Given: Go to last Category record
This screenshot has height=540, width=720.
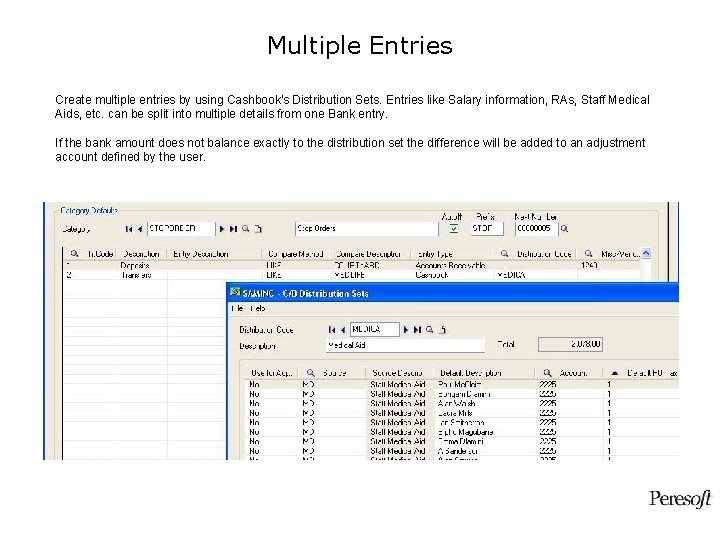Looking at the screenshot, I should [x=233, y=229].
